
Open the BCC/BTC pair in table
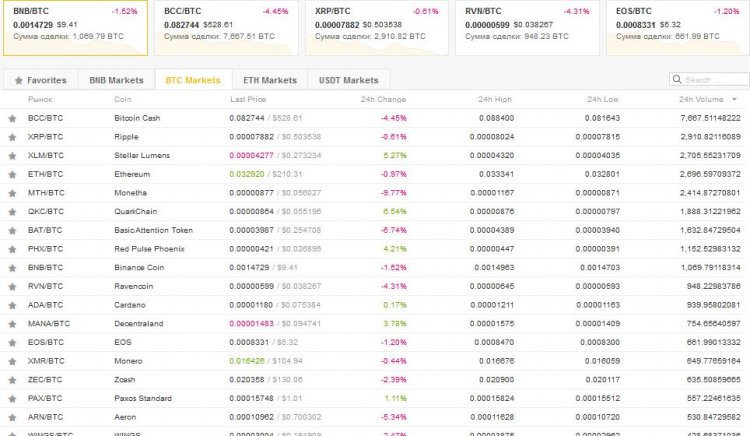[45, 118]
